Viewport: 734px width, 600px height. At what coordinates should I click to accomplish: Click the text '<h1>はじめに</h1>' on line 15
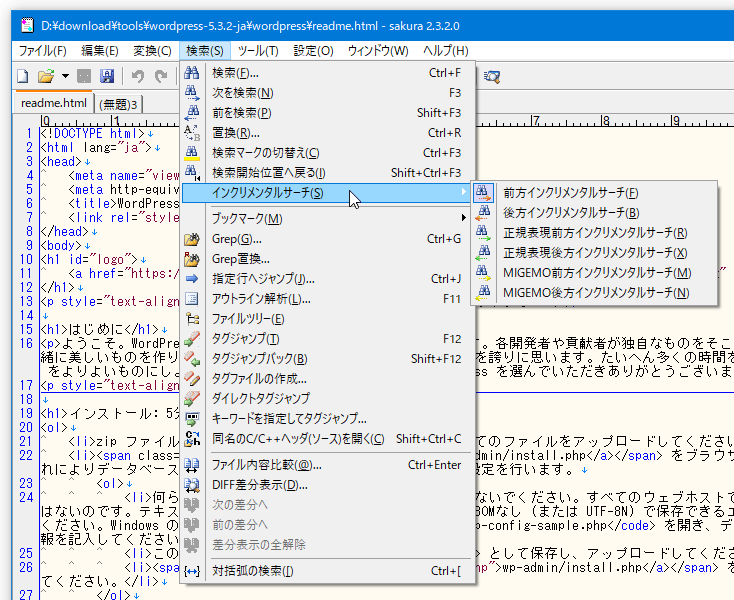pyautogui.click(x=99, y=329)
